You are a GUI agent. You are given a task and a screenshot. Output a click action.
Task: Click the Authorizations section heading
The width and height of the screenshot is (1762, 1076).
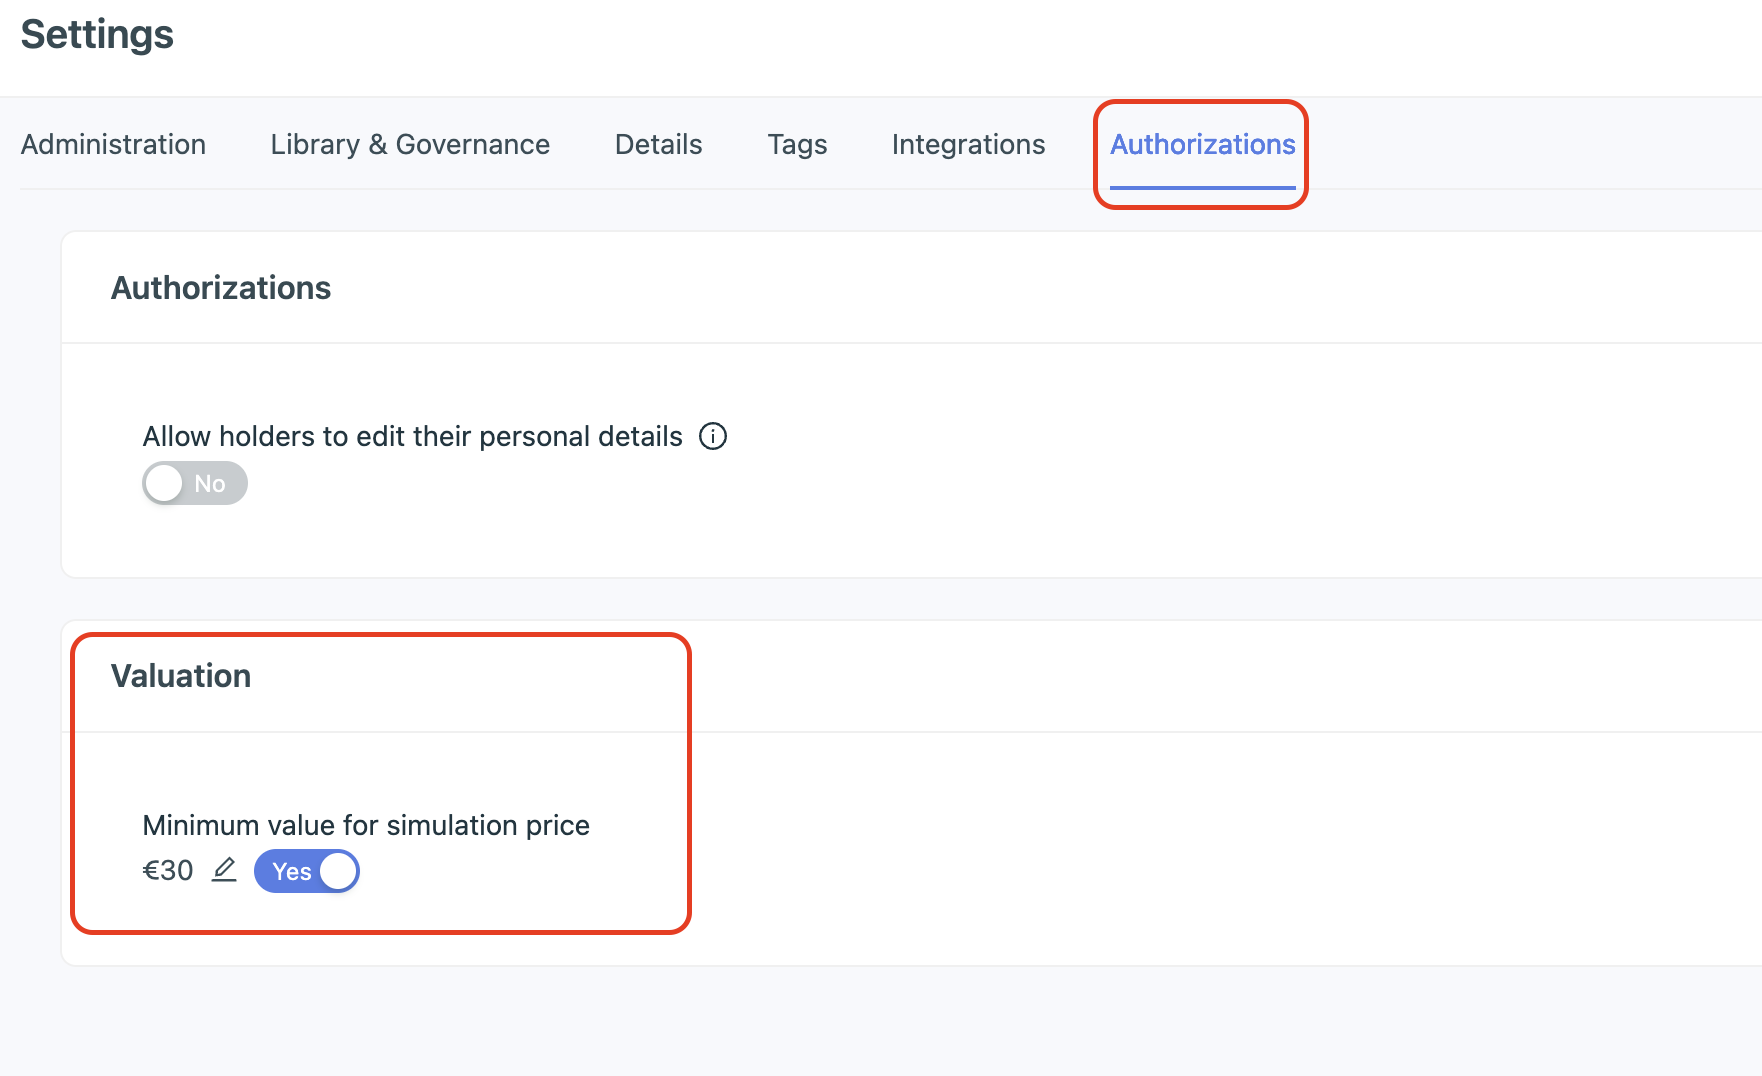click(x=221, y=288)
